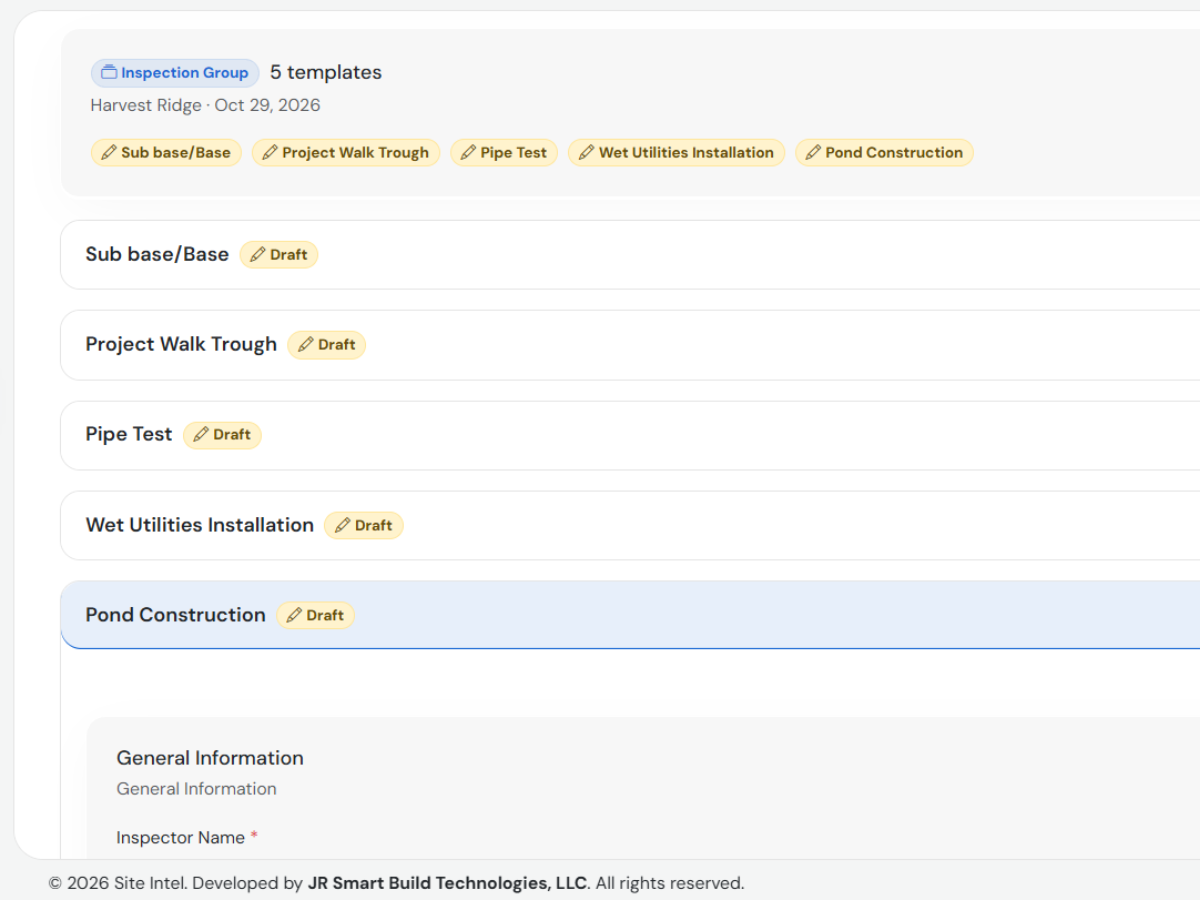
Task: Click the Draft badge on Pipe Test
Action: pos(222,435)
